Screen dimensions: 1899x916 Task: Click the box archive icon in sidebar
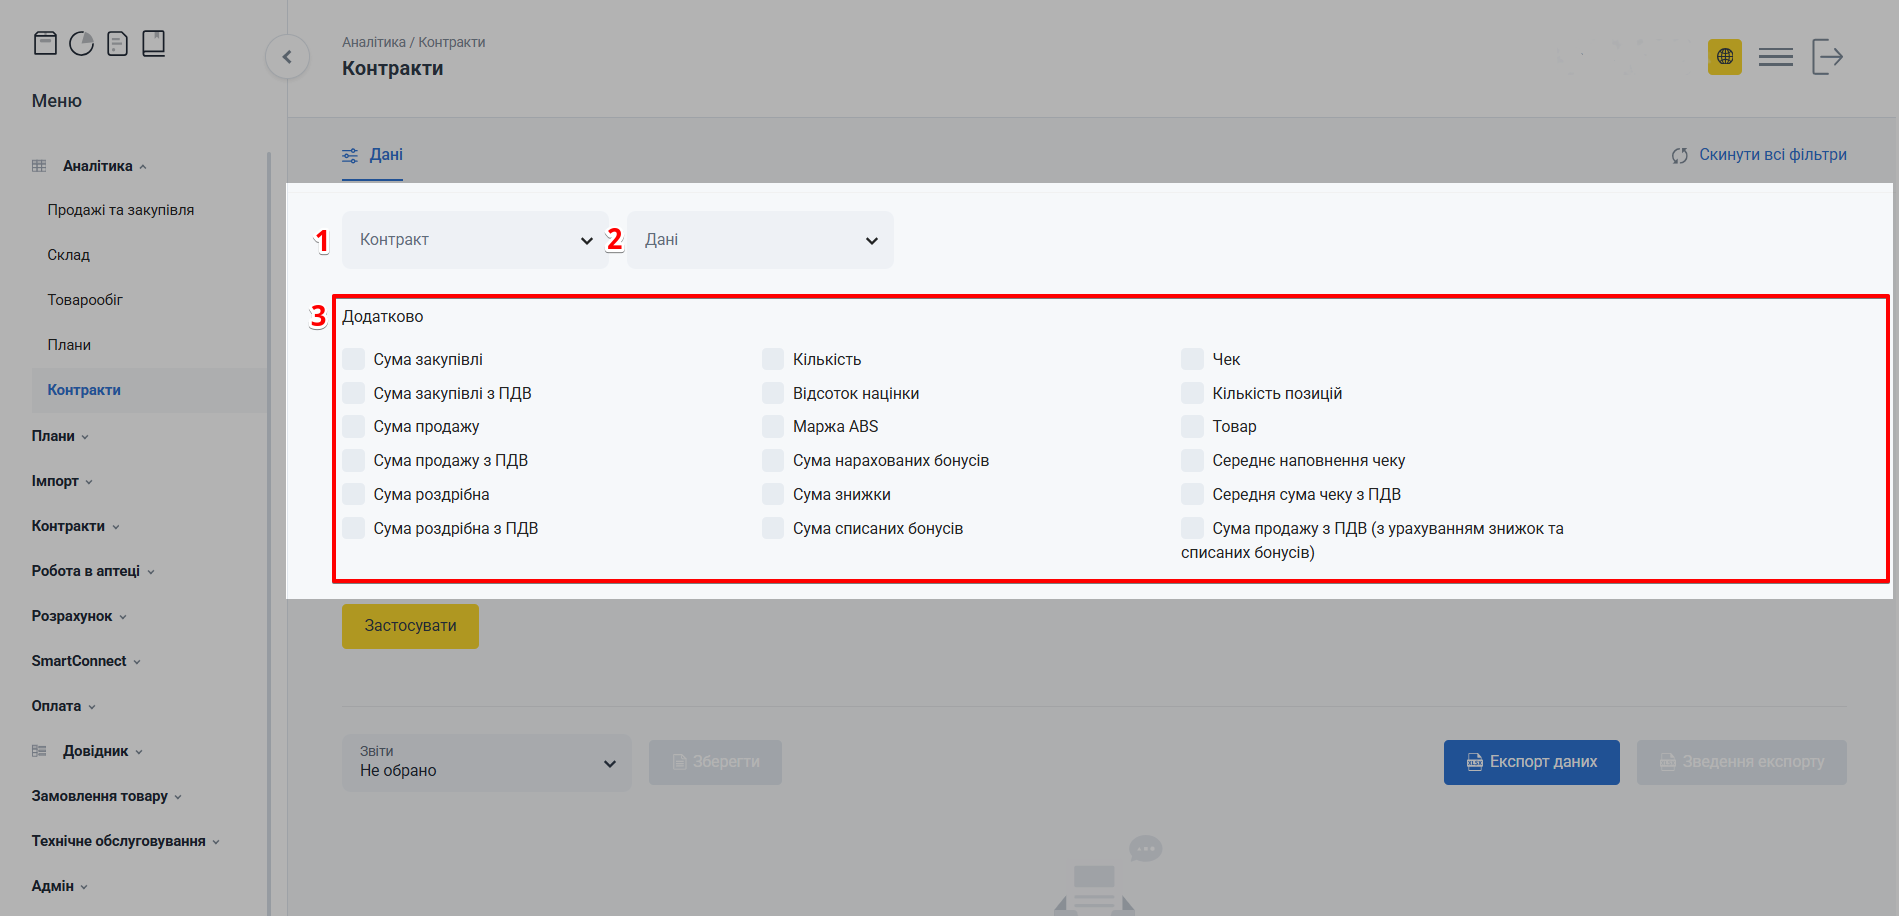click(x=45, y=43)
